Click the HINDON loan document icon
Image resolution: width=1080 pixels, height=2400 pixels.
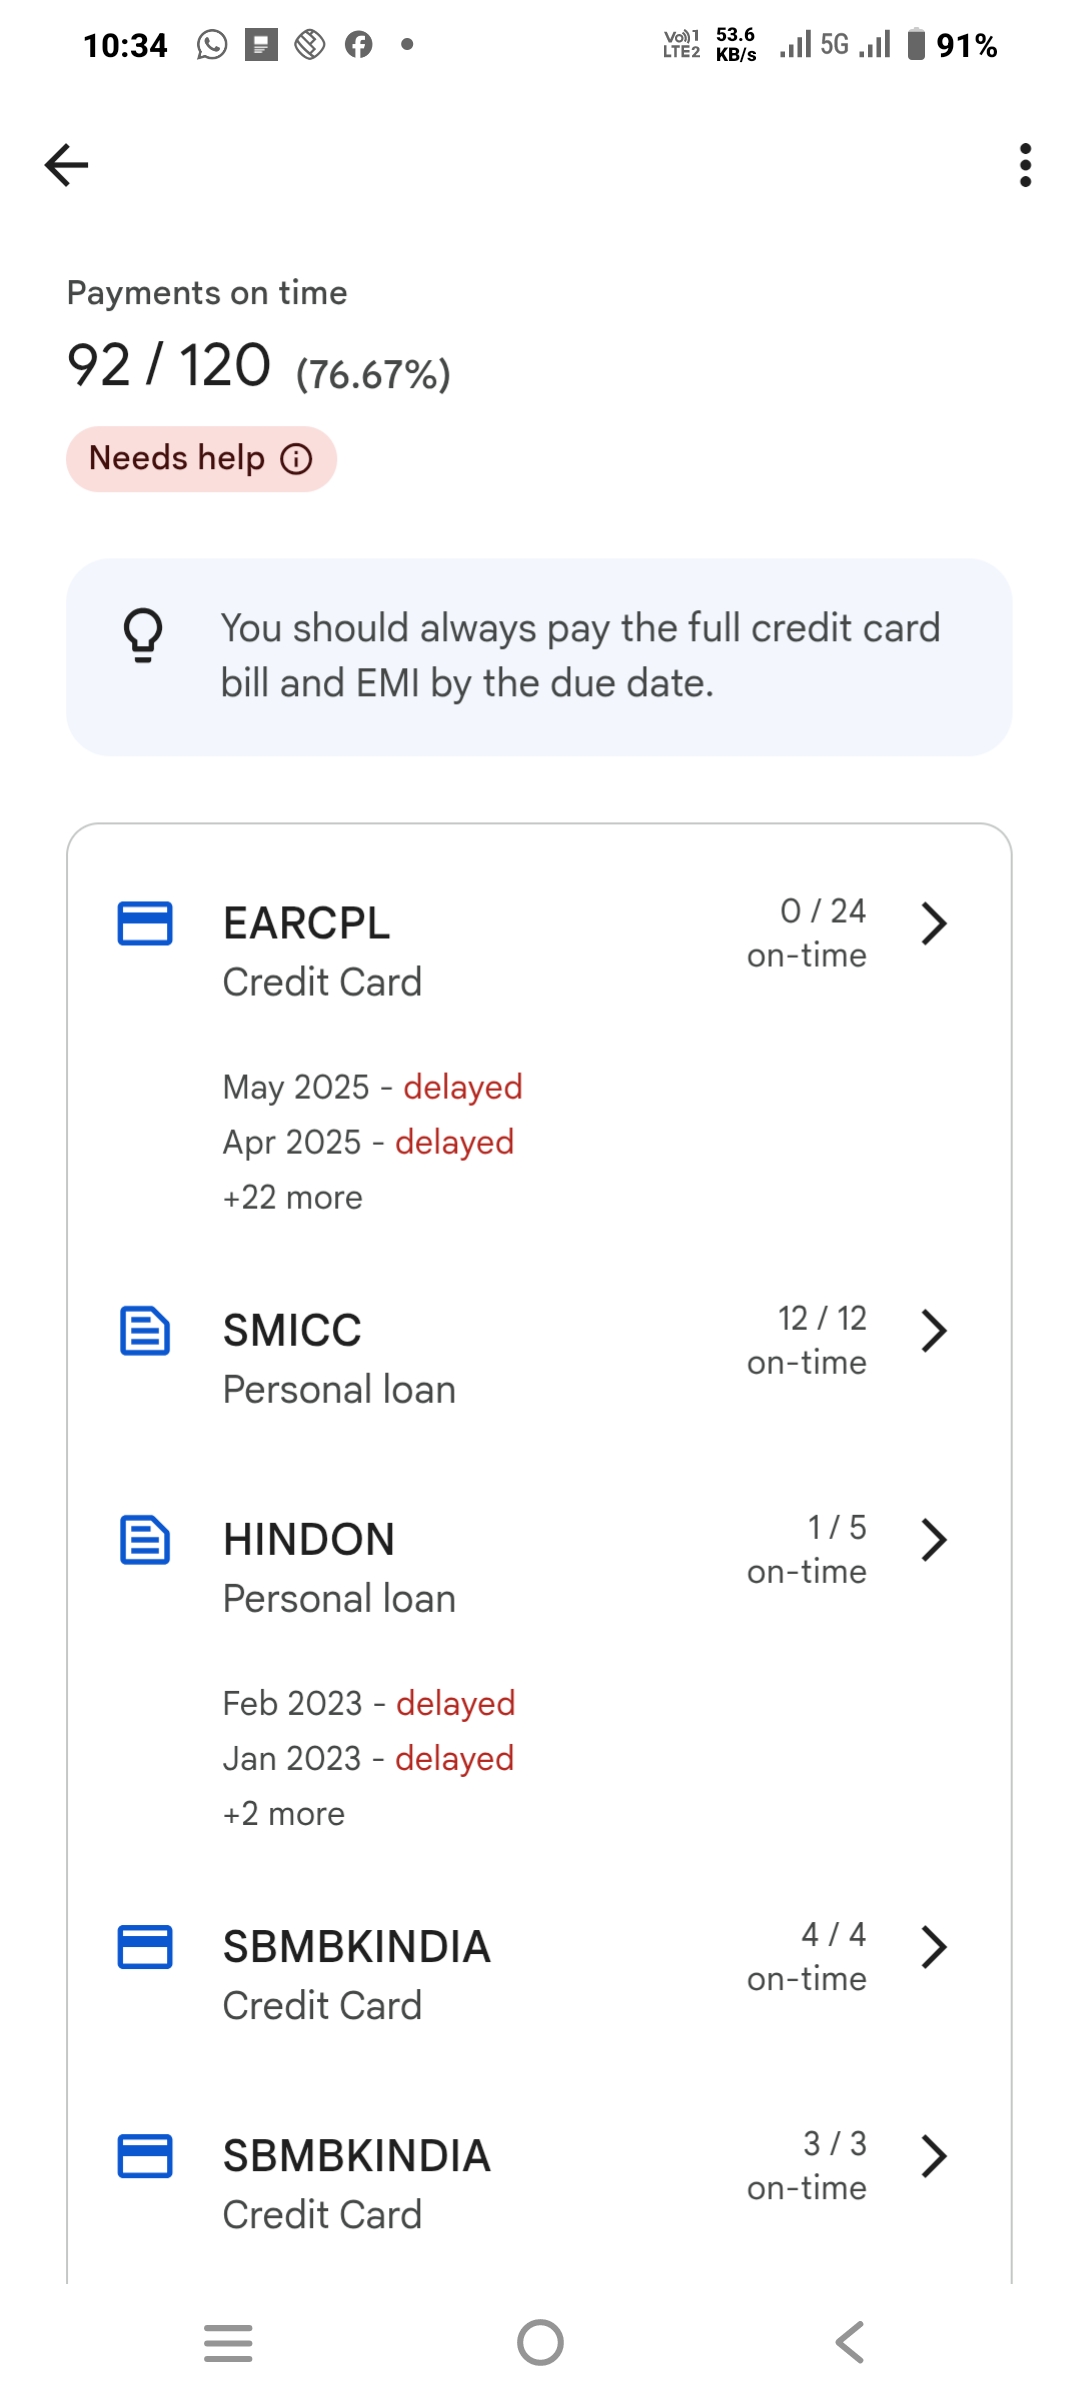145,1540
